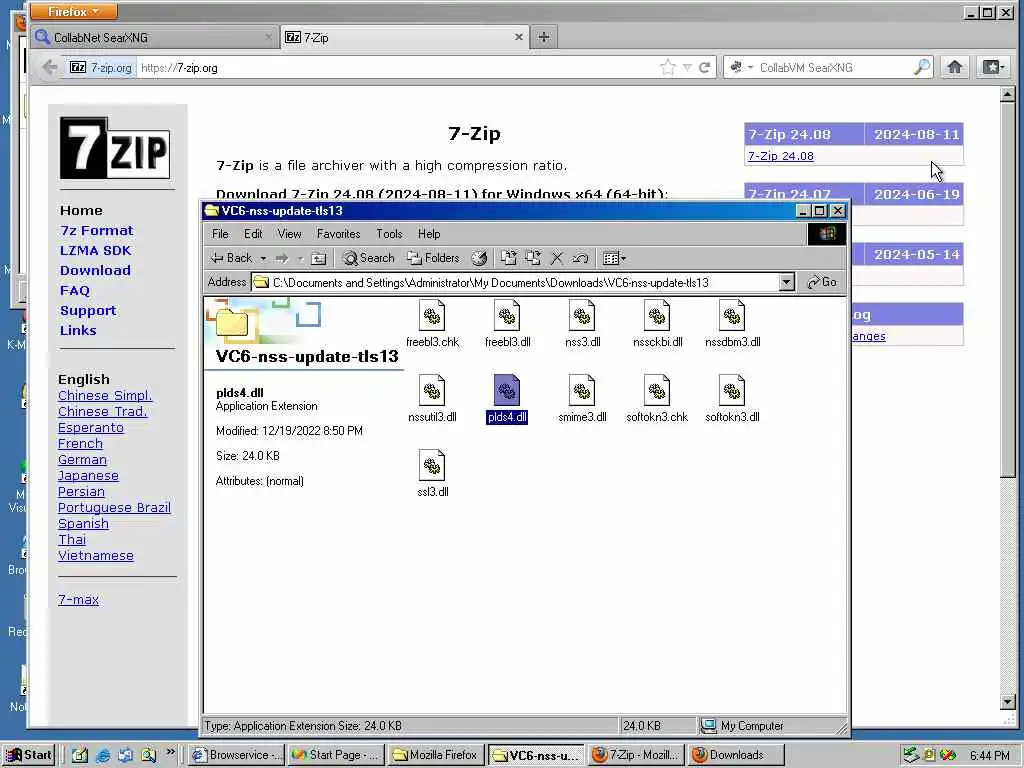1024x768 pixels.
Task: Click the Forward arrow in Explorer toolbar
Action: (281, 259)
